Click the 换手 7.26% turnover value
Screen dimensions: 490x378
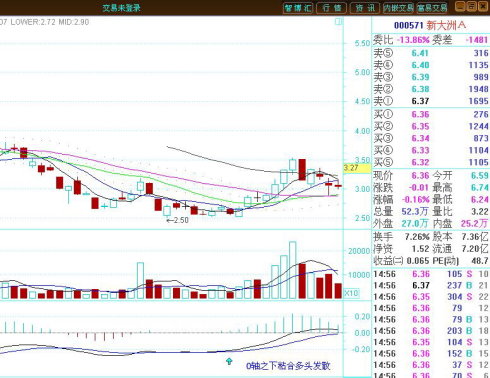417,237
